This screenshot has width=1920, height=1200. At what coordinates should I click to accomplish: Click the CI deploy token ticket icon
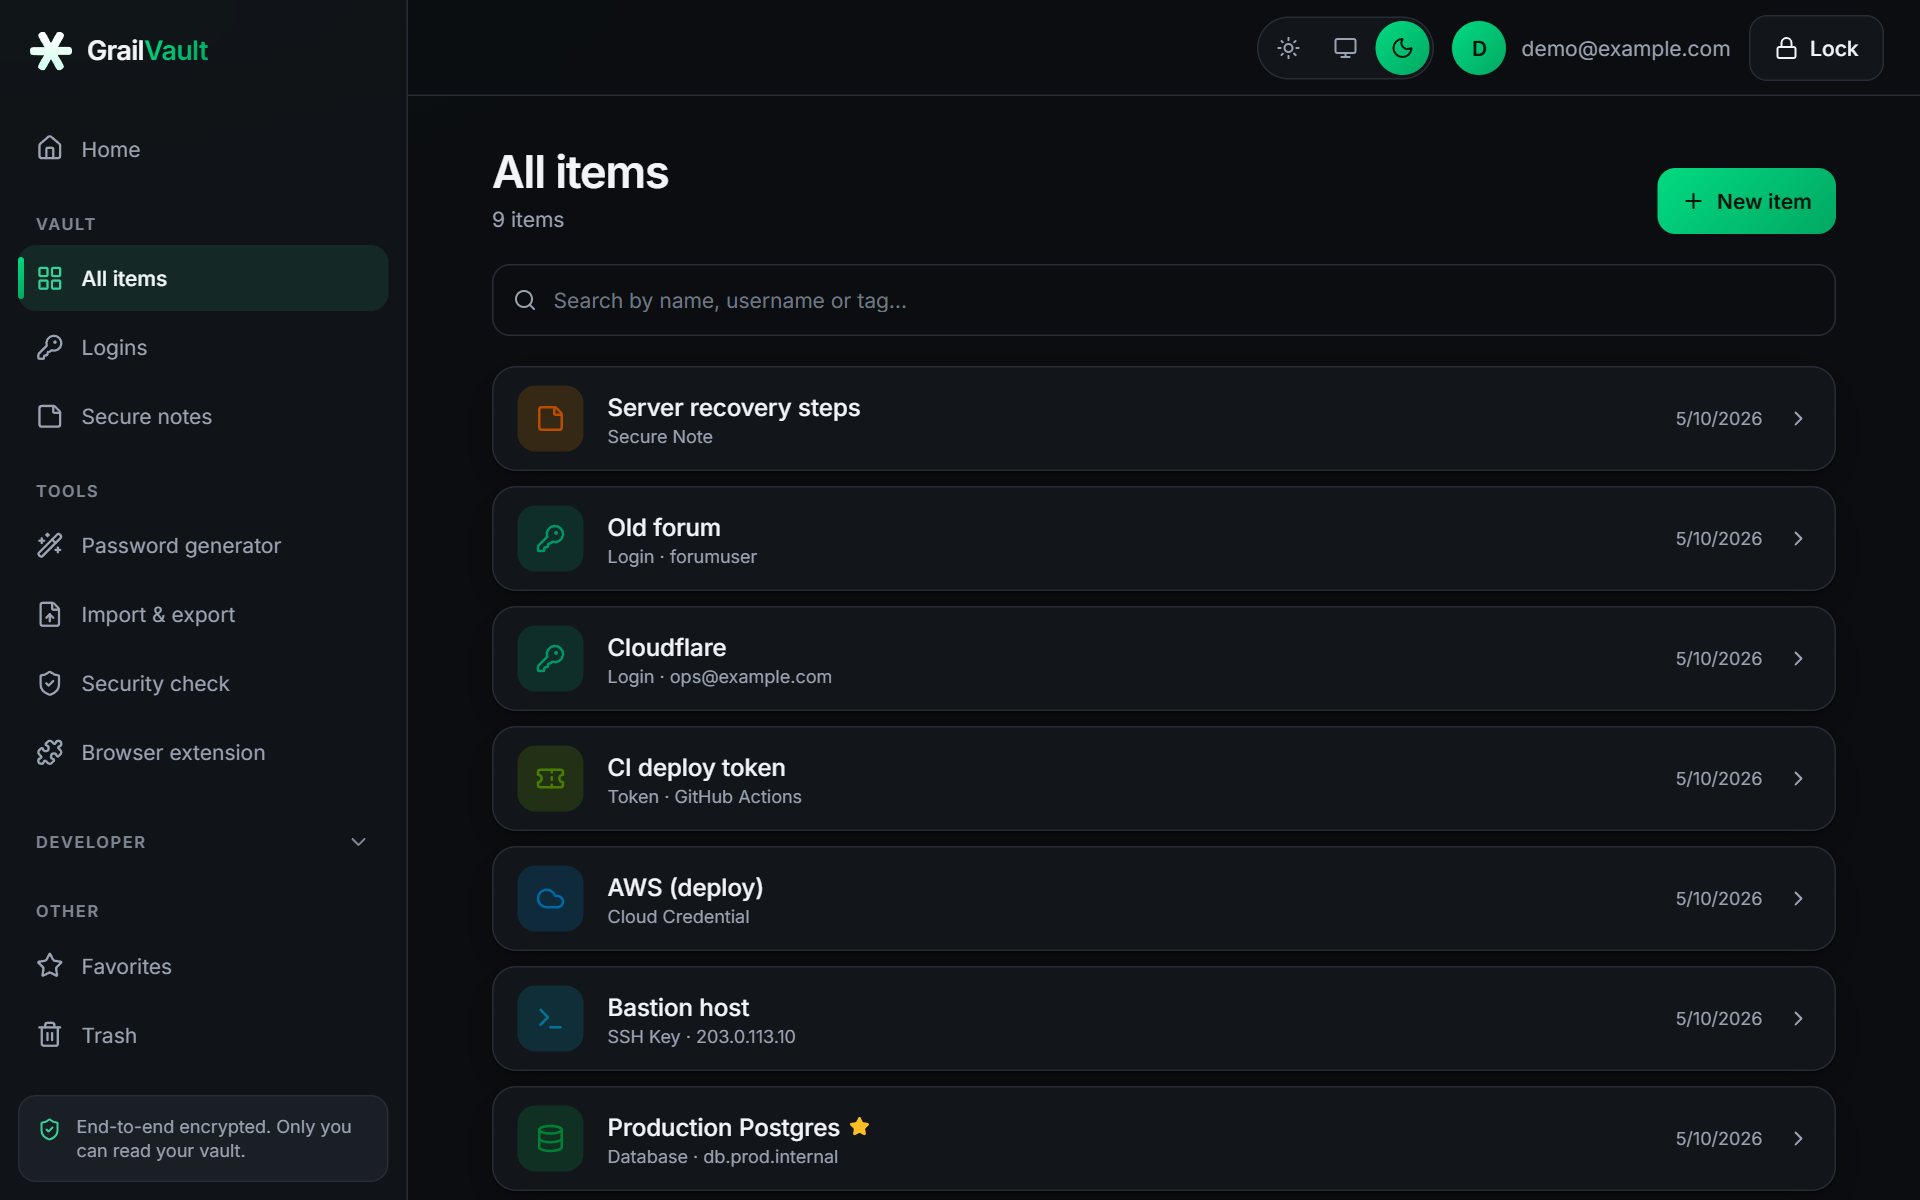coord(550,778)
